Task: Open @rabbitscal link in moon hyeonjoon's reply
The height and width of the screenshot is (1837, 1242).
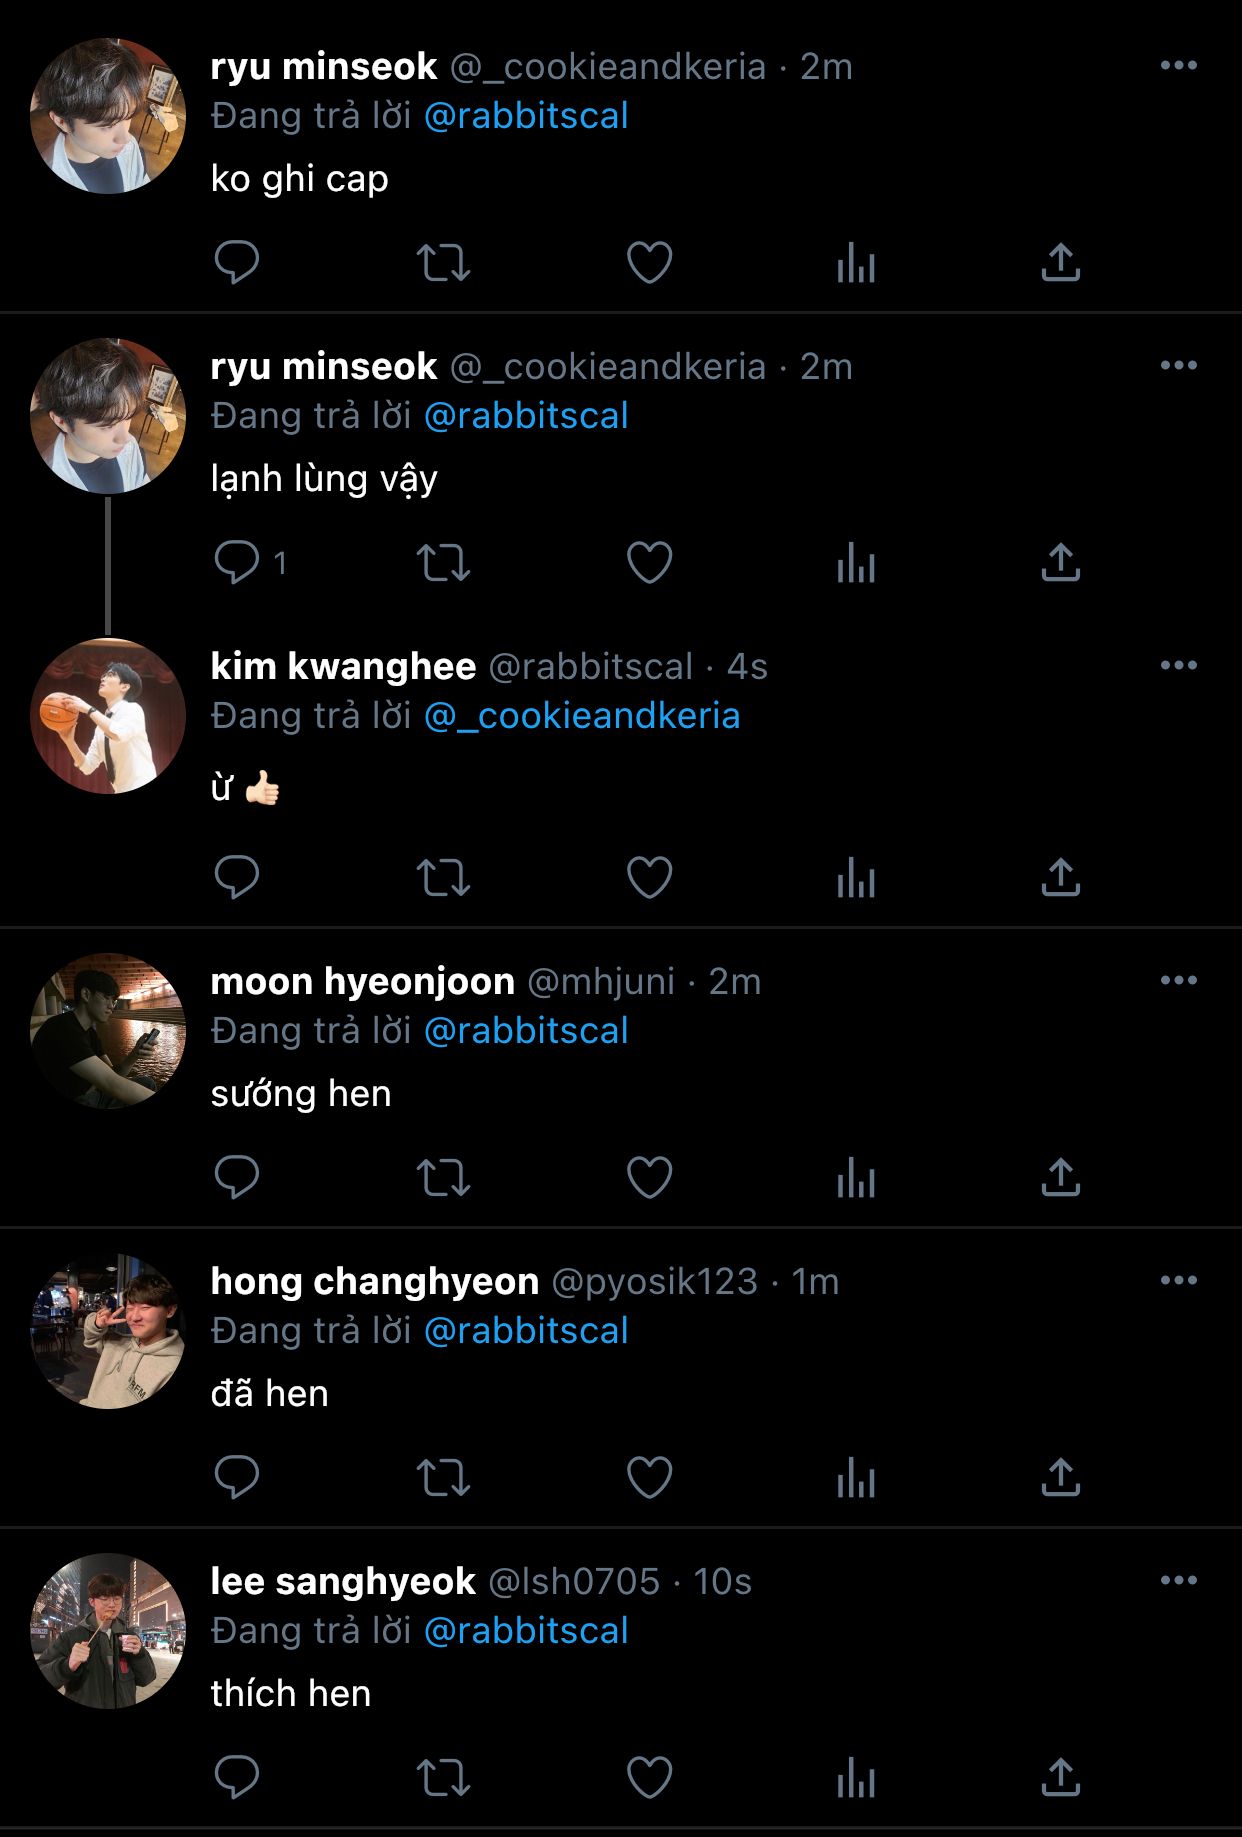Action: point(526,1031)
